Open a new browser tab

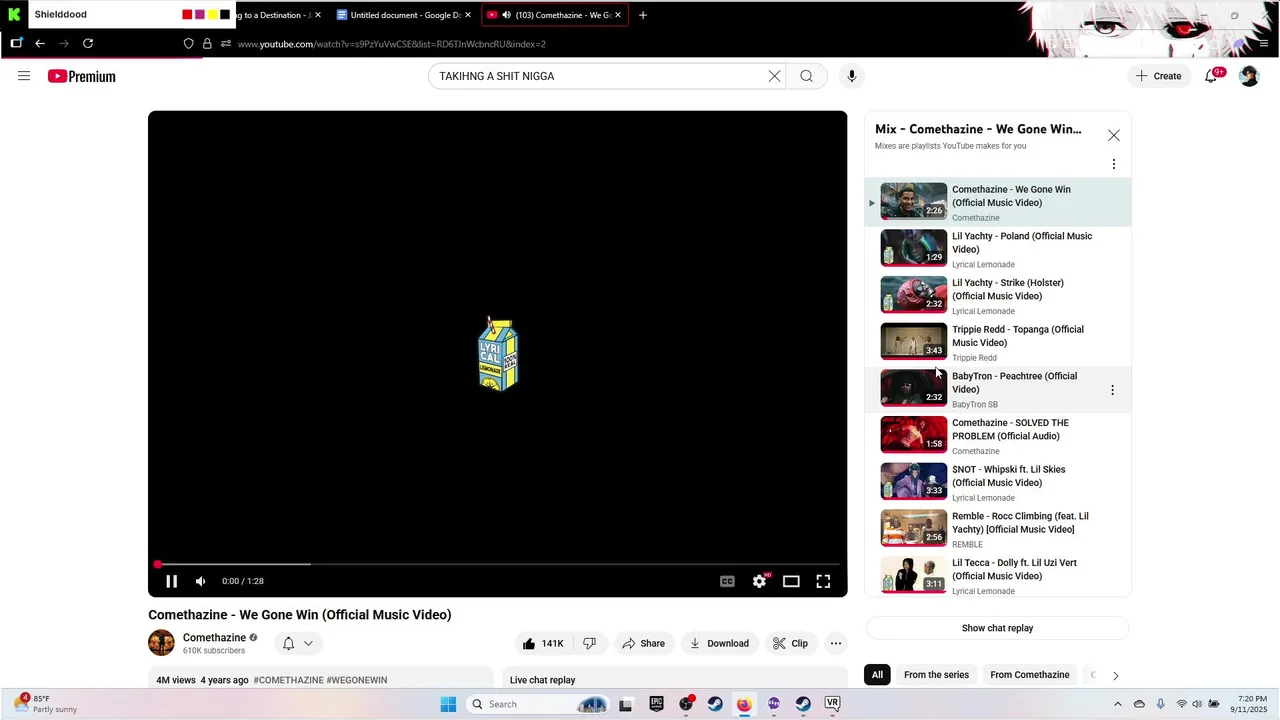click(643, 15)
